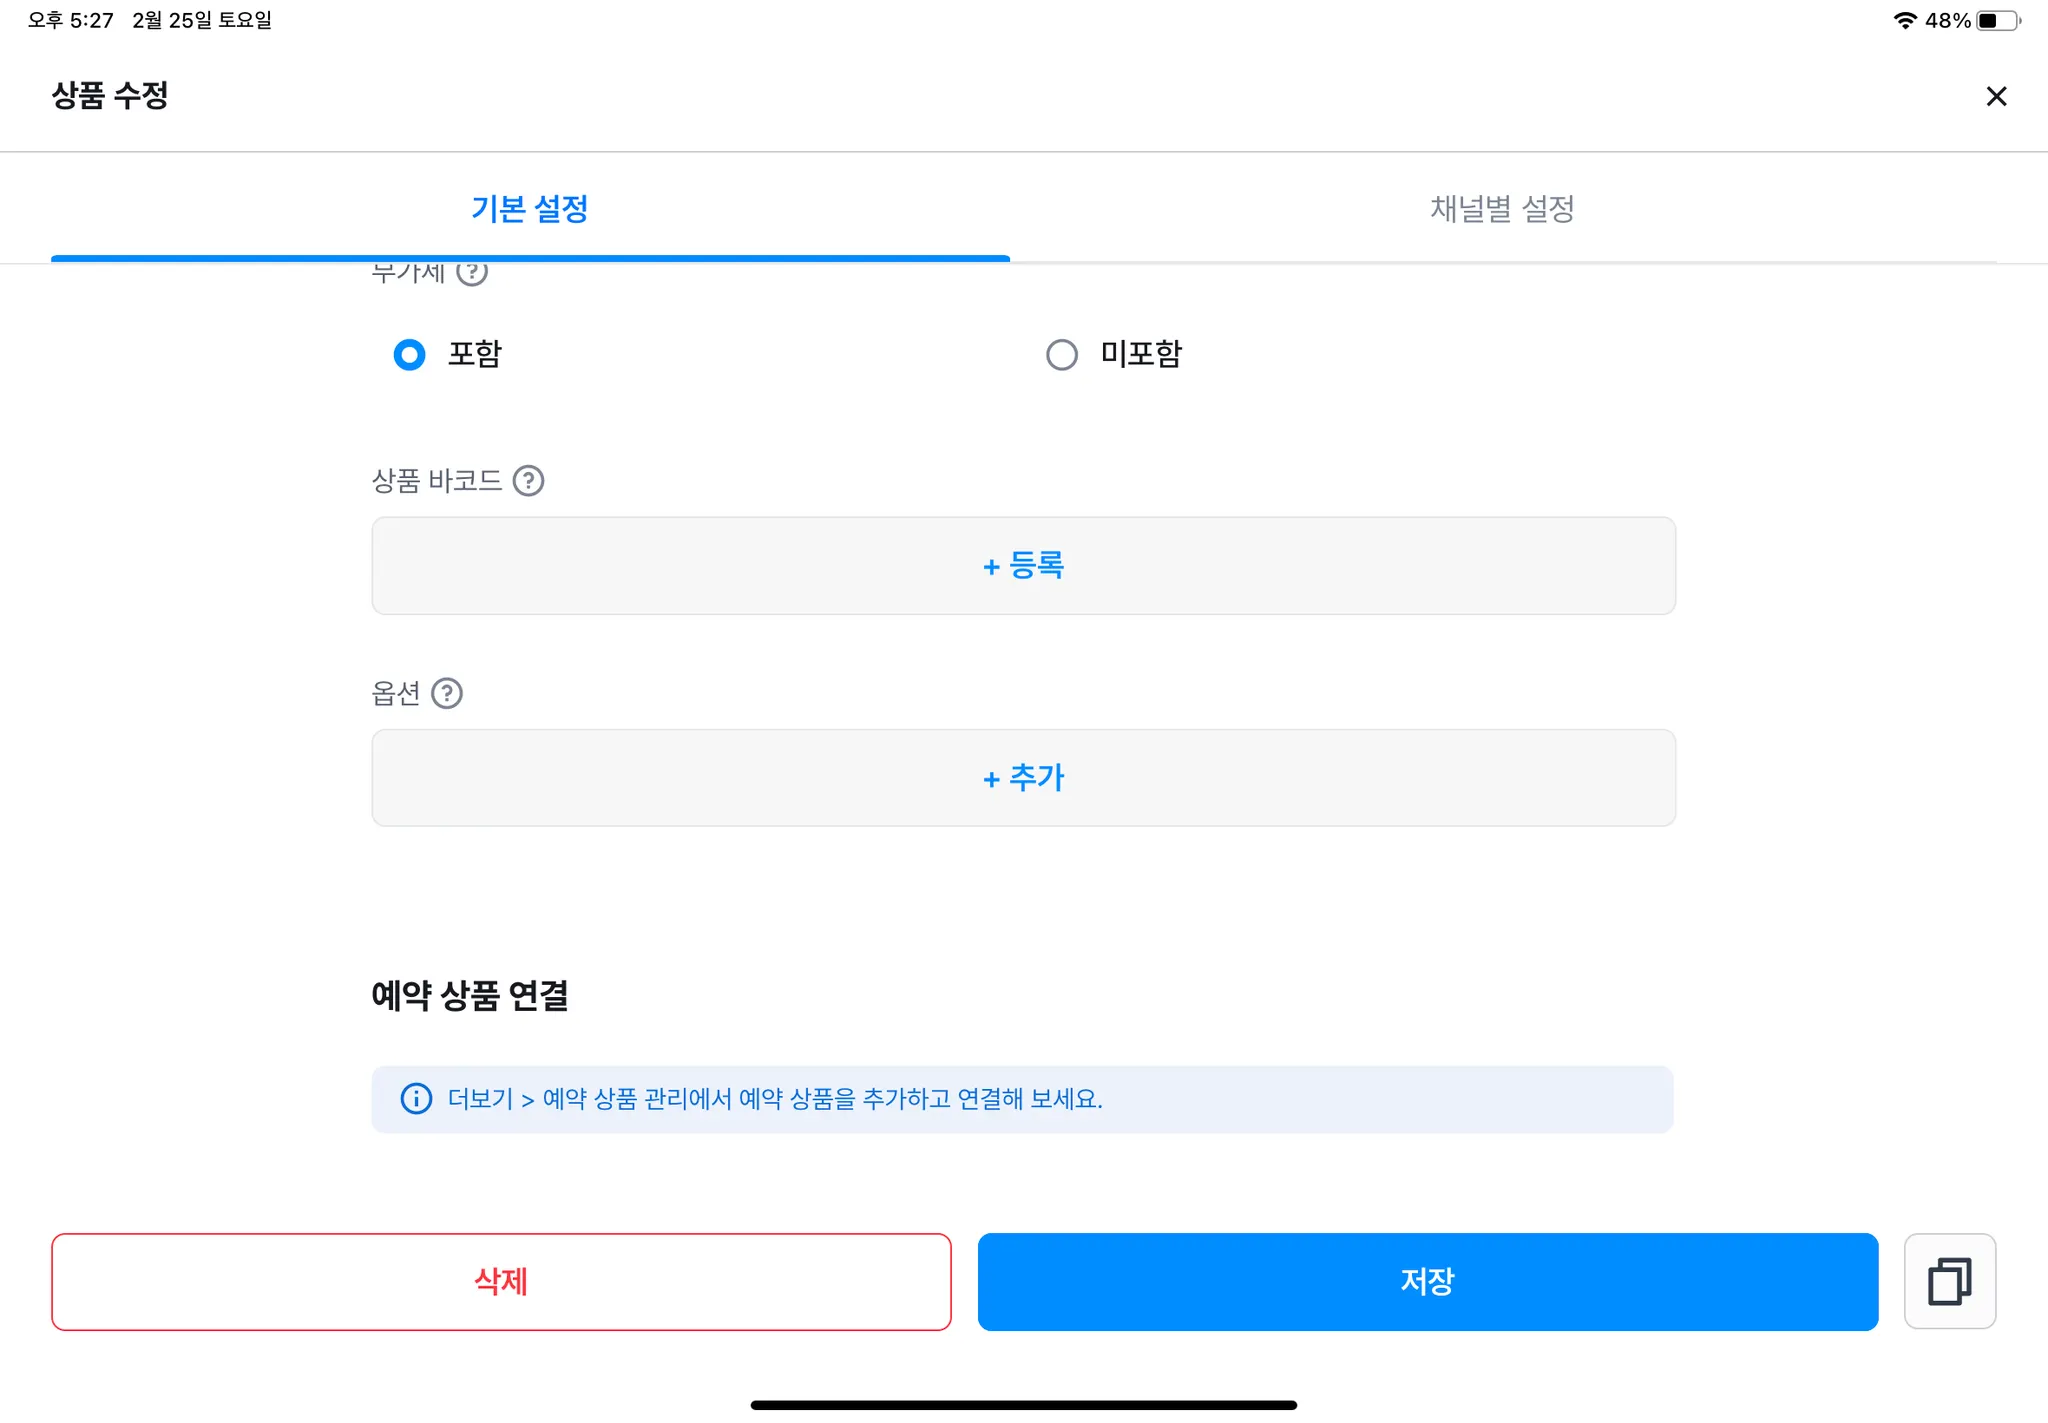Tap the info icon in the blue notice
This screenshot has width=2048, height=1423.
[x=416, y=1099]
